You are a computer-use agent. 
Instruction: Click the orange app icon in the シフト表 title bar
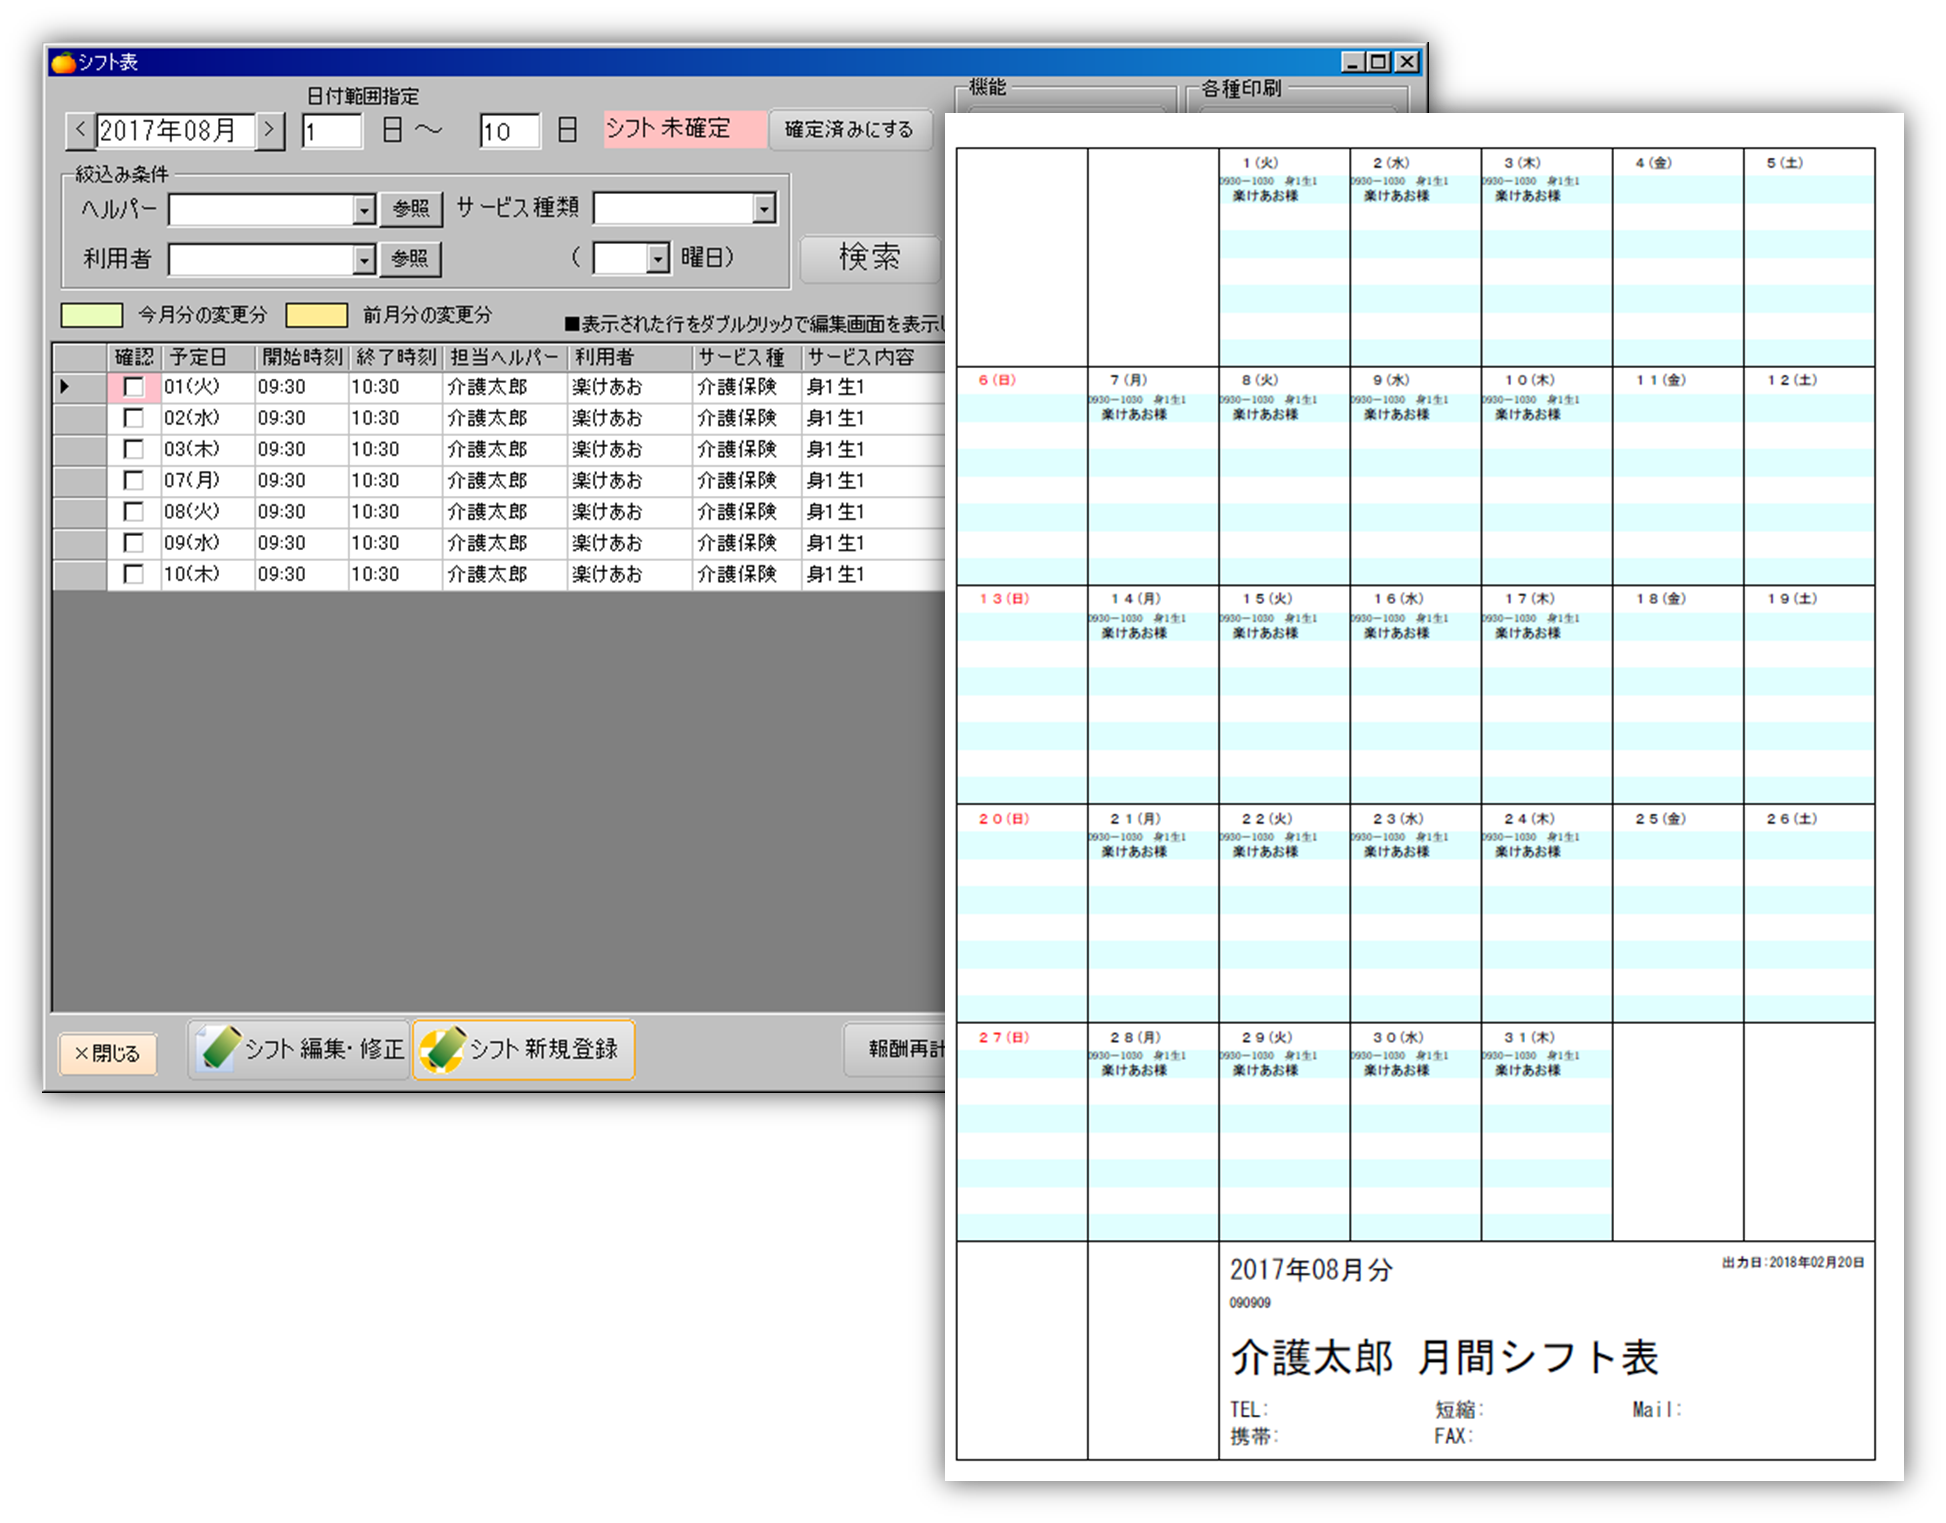click(63, 63)
